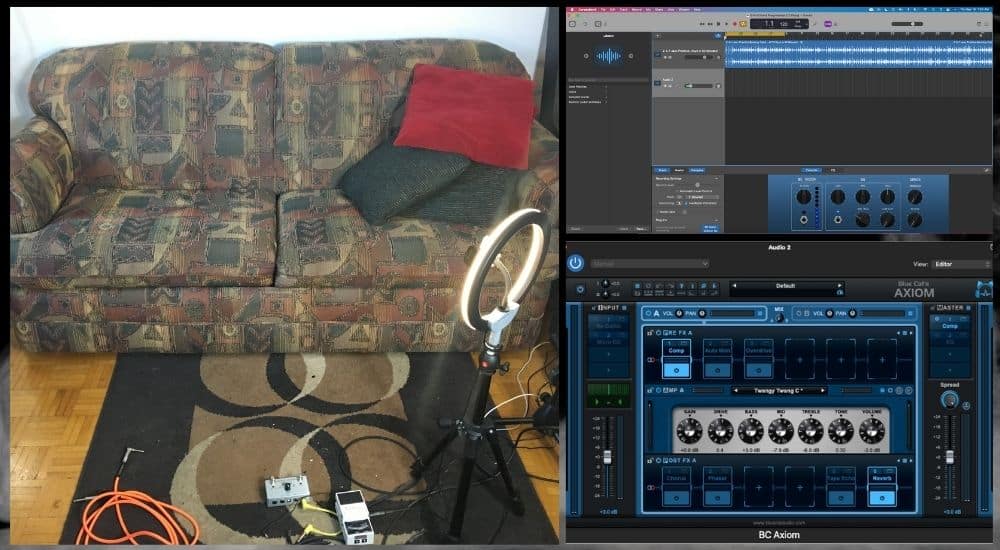Select previous amp preset before Twangy Twang C
Viewport: 1000px width, 550px height.
[735, 390]
